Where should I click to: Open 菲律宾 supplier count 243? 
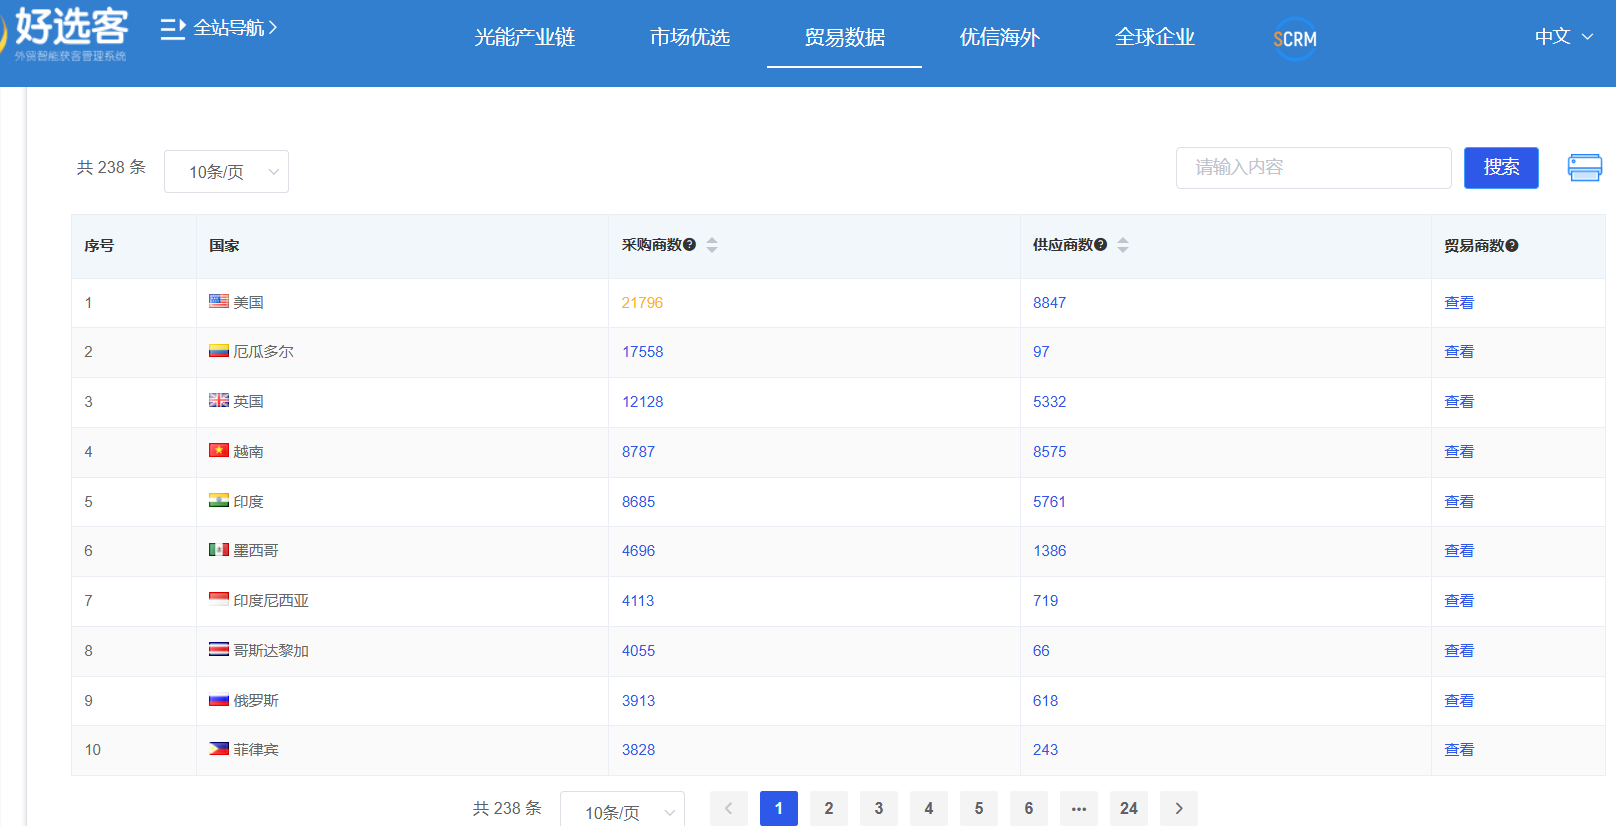coord(1045,750)
